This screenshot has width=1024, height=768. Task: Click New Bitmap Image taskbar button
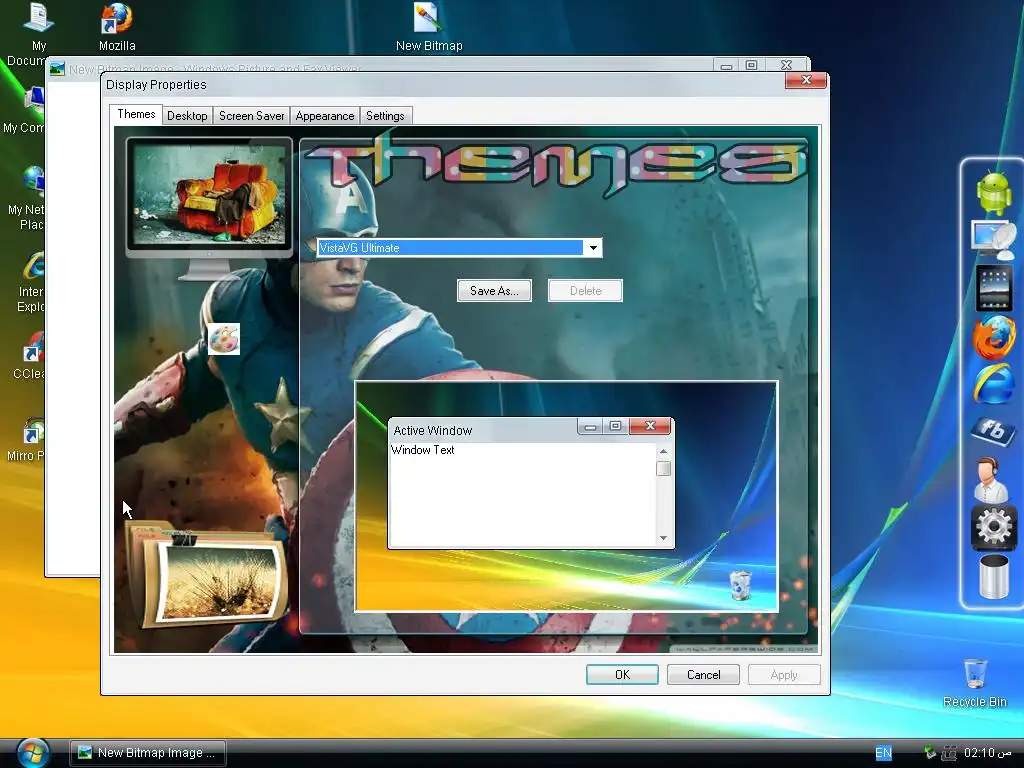tap(148, 752)
